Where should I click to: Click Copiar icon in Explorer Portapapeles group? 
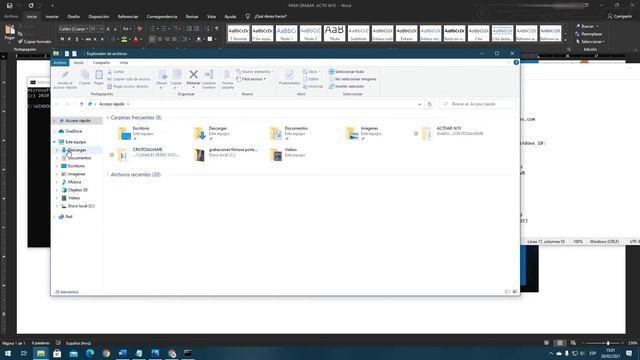[x=85, y=75]
